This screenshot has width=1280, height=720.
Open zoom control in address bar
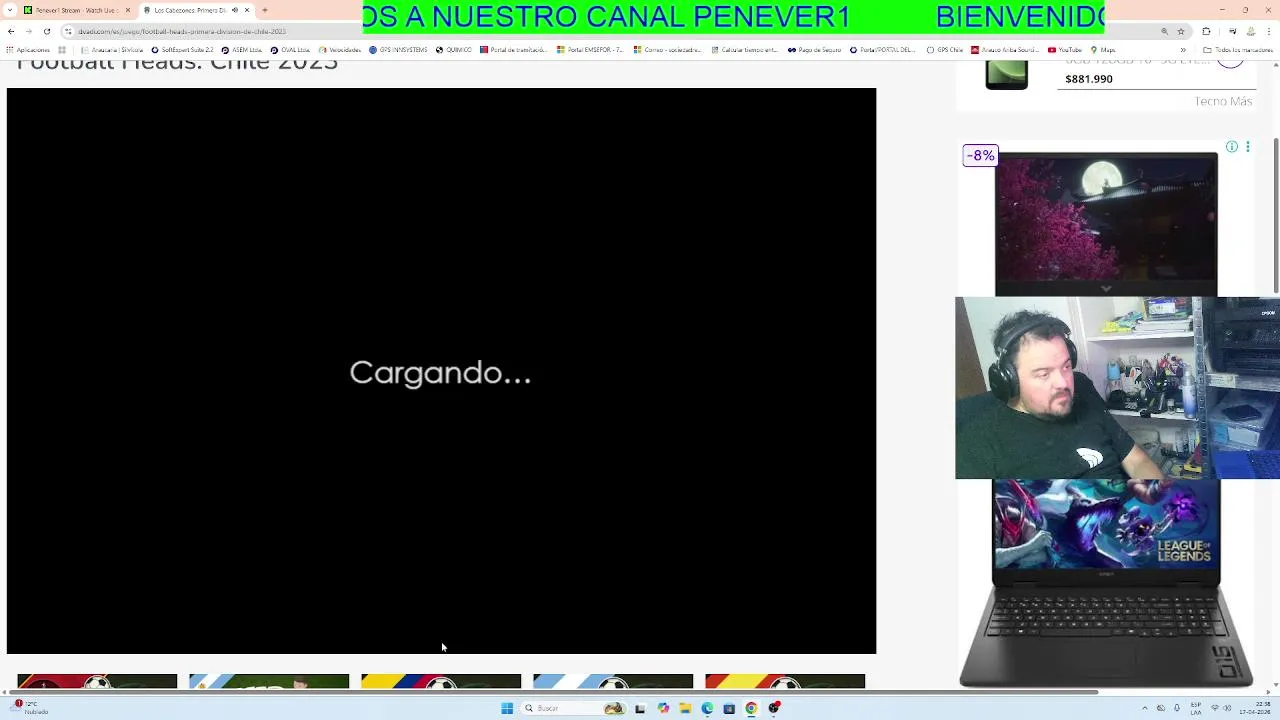(1164, 31)
